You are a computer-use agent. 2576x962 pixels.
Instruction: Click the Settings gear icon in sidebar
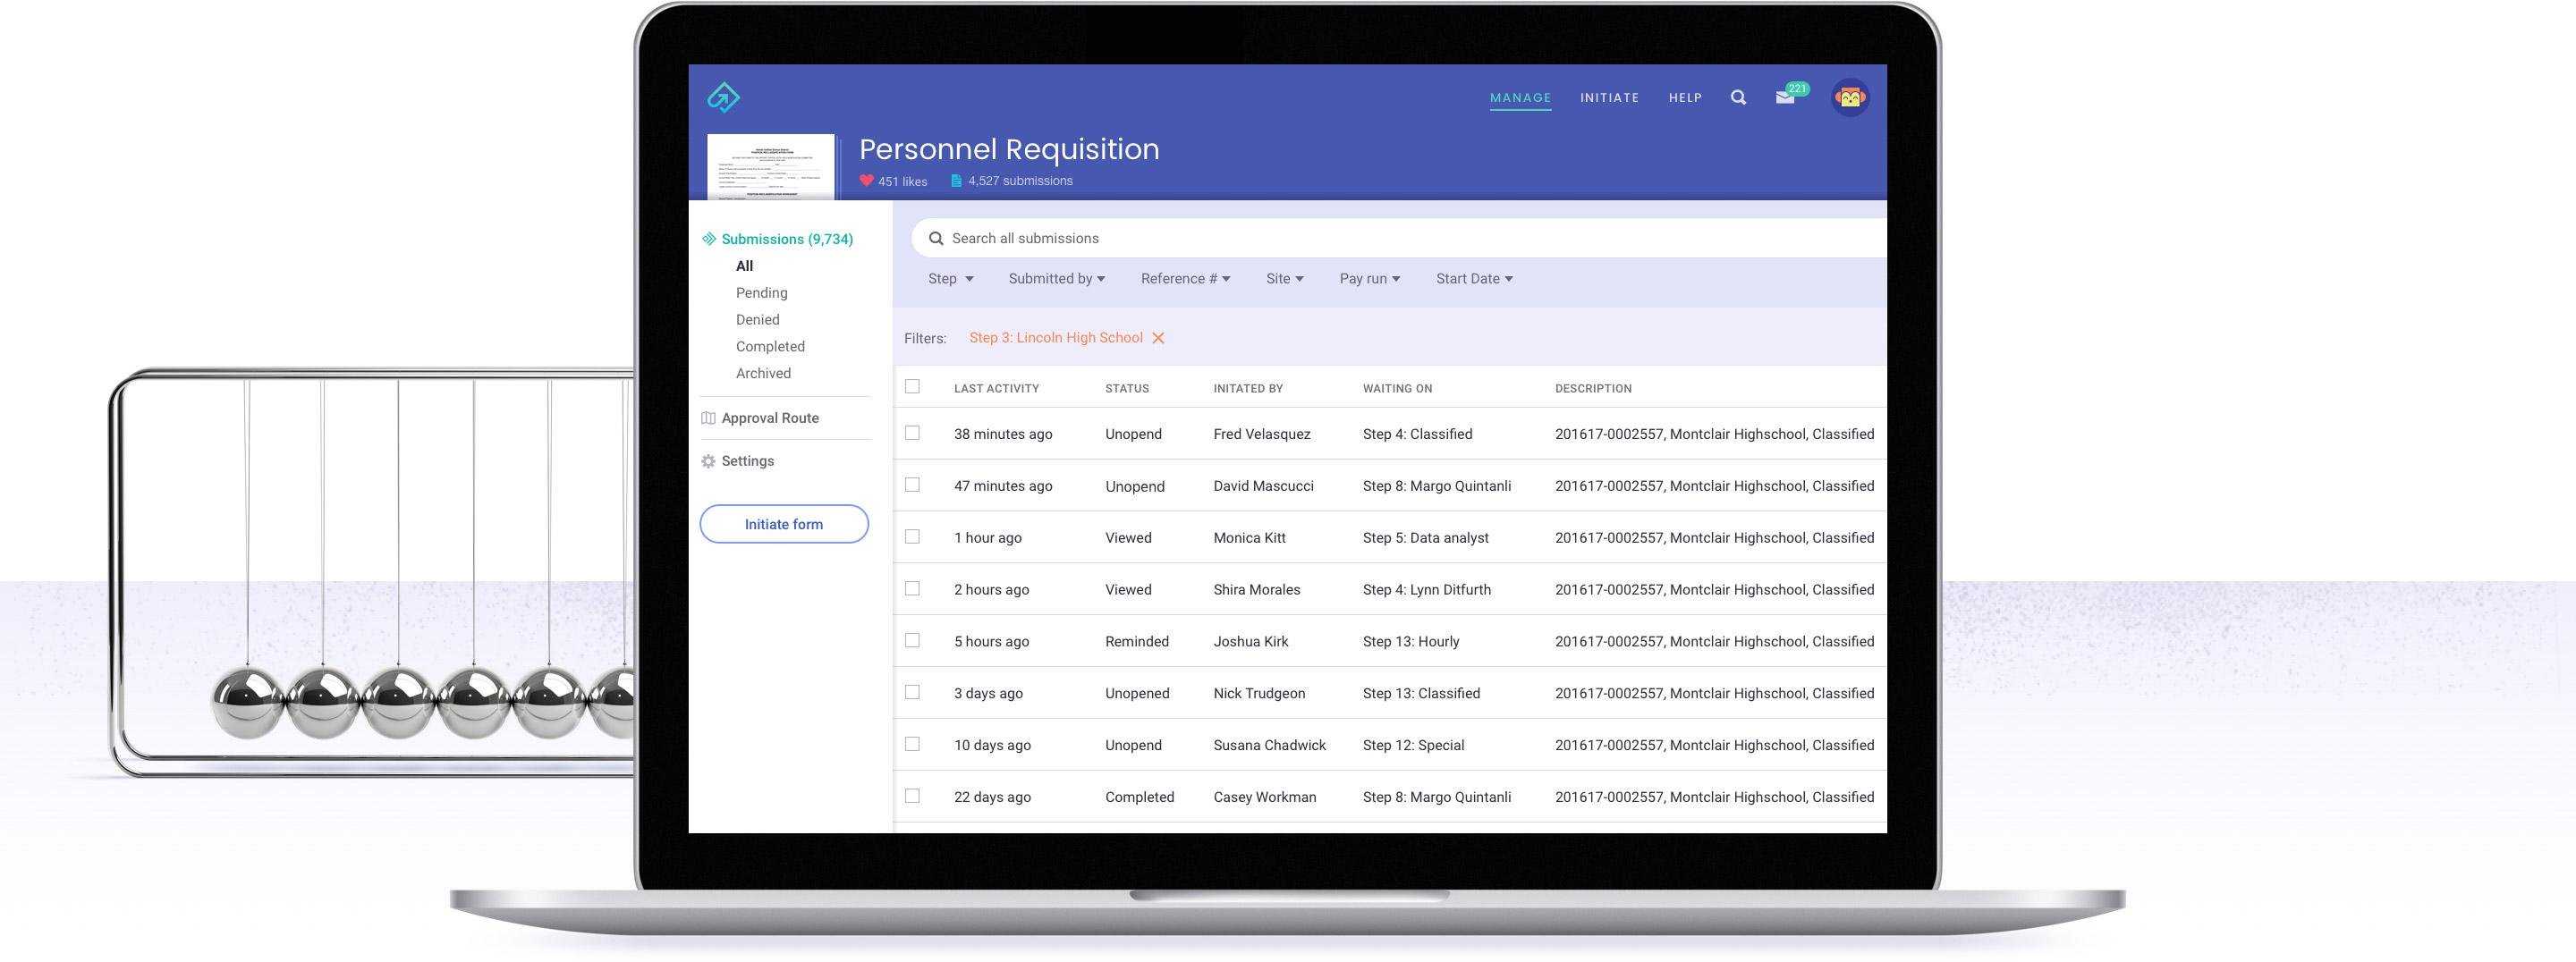pyautogui.click(x=708, y=461)
